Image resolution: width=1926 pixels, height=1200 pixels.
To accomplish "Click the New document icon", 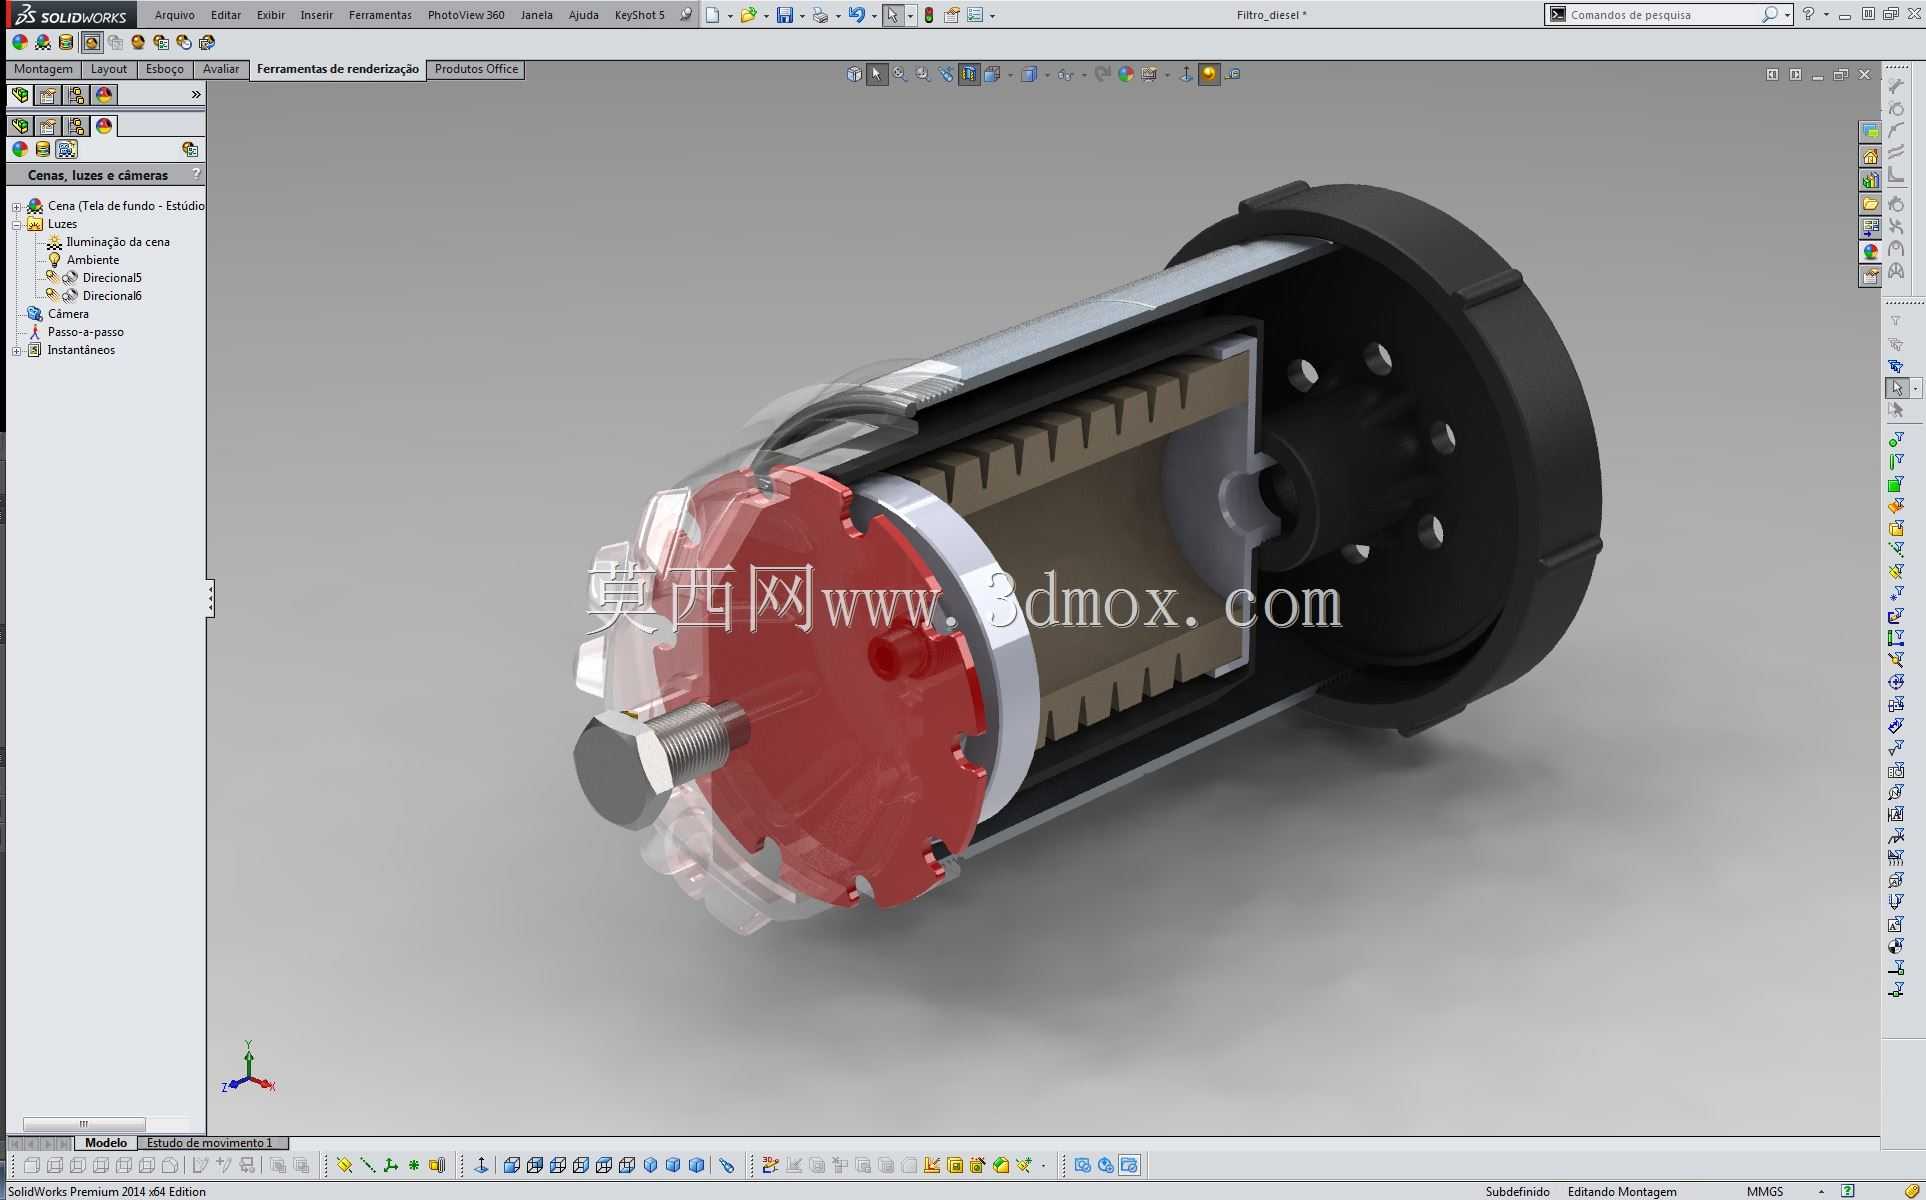I will 712,15.
